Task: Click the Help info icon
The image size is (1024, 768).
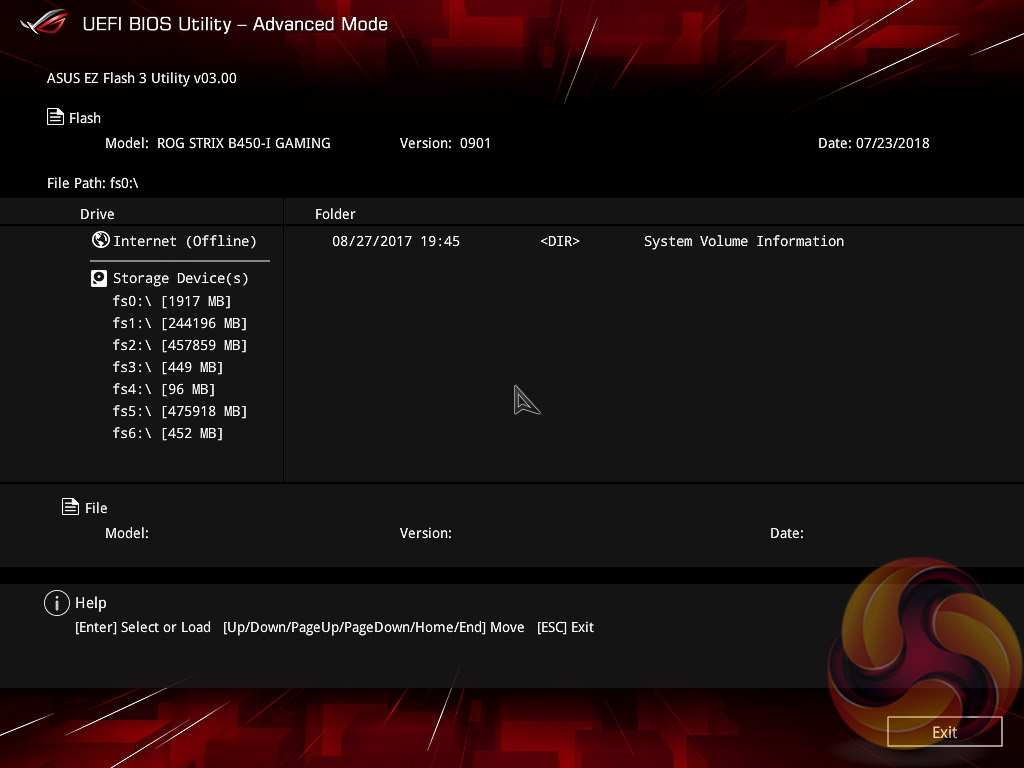Action: (x=56, y=602)
